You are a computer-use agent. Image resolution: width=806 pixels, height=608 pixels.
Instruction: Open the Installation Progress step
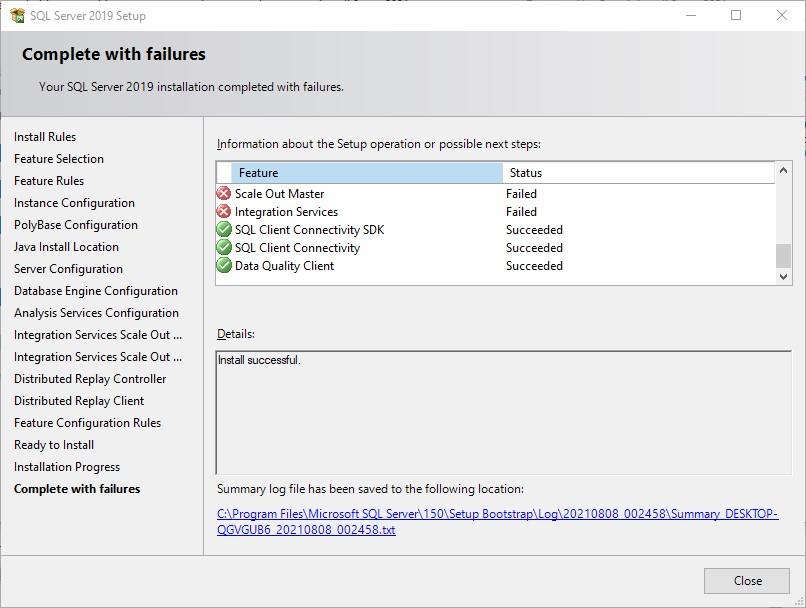(67, 467)
